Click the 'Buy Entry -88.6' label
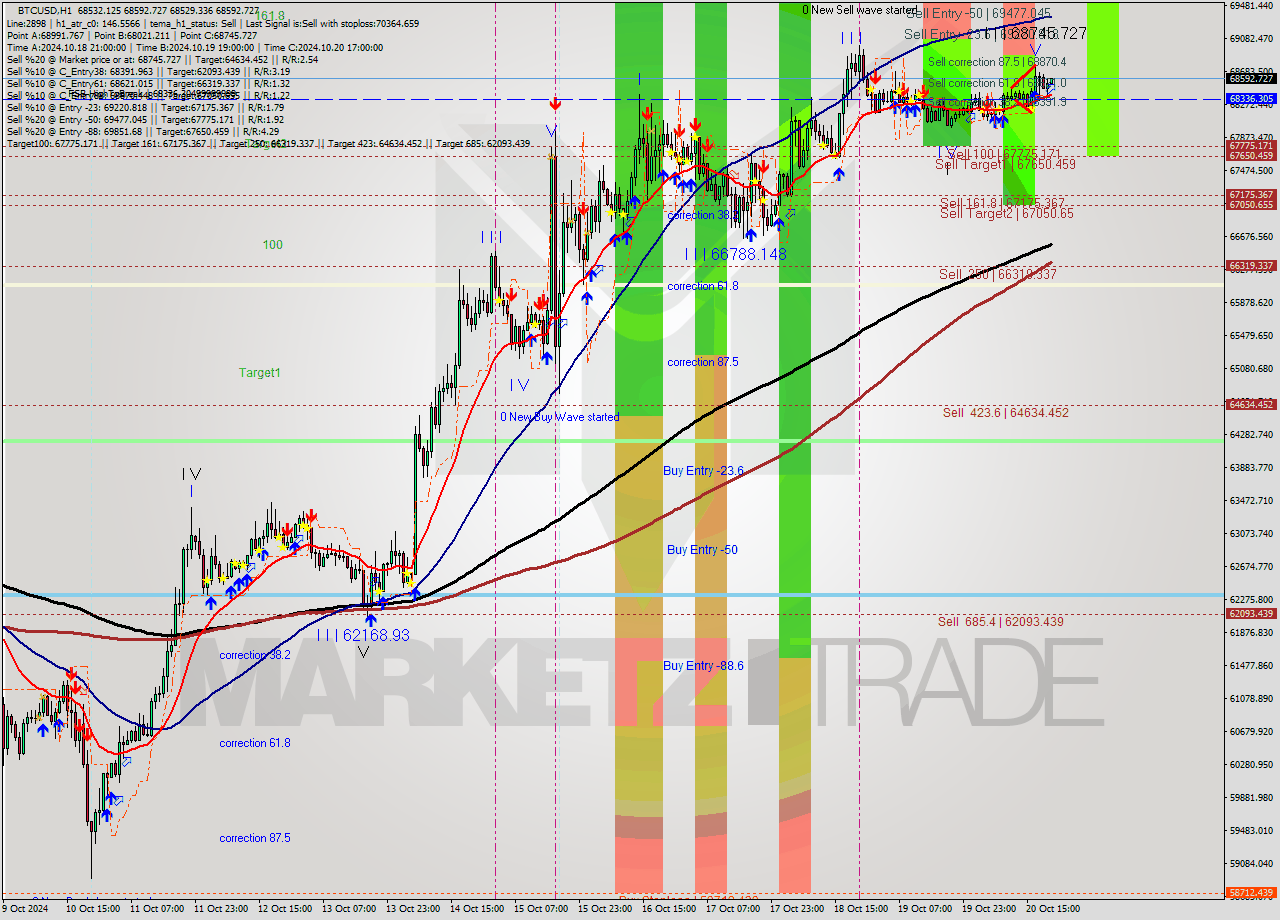Viewport: 1280px width, 920px height. click(703, 665)
